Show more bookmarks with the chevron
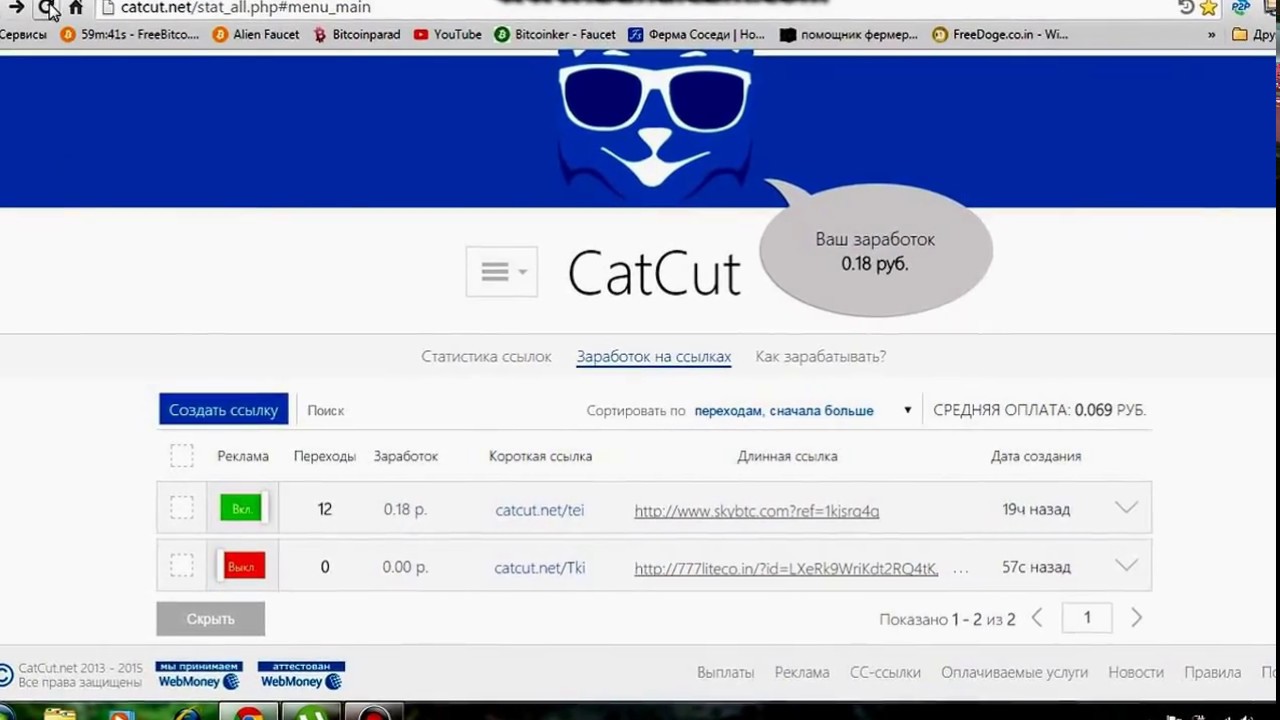This screenshot has width=1280, height=720. pyautogui.click(x=1211, y=34)
